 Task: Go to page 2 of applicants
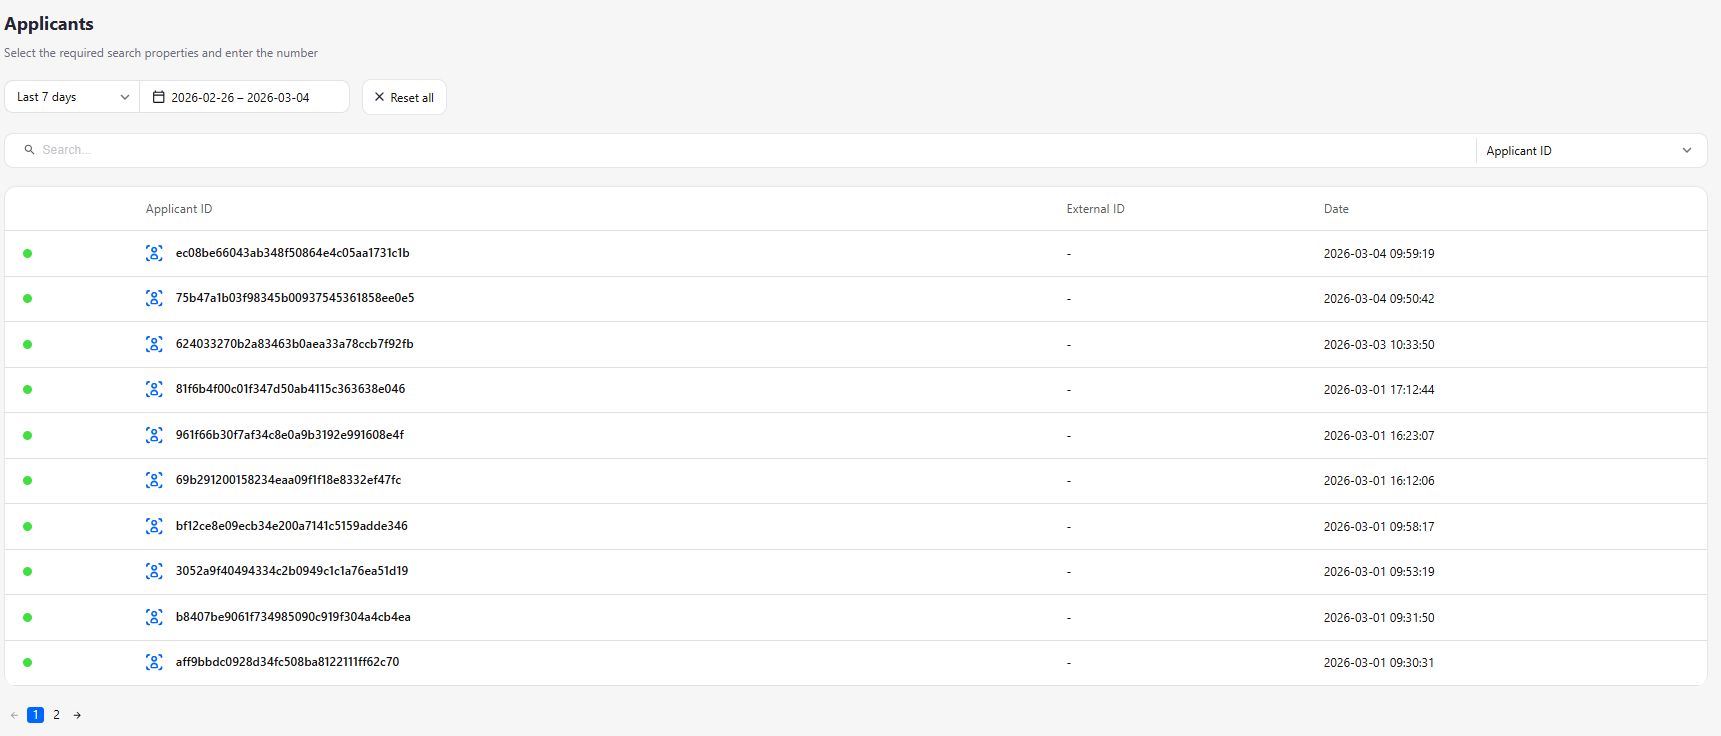[x=56, y=715]
